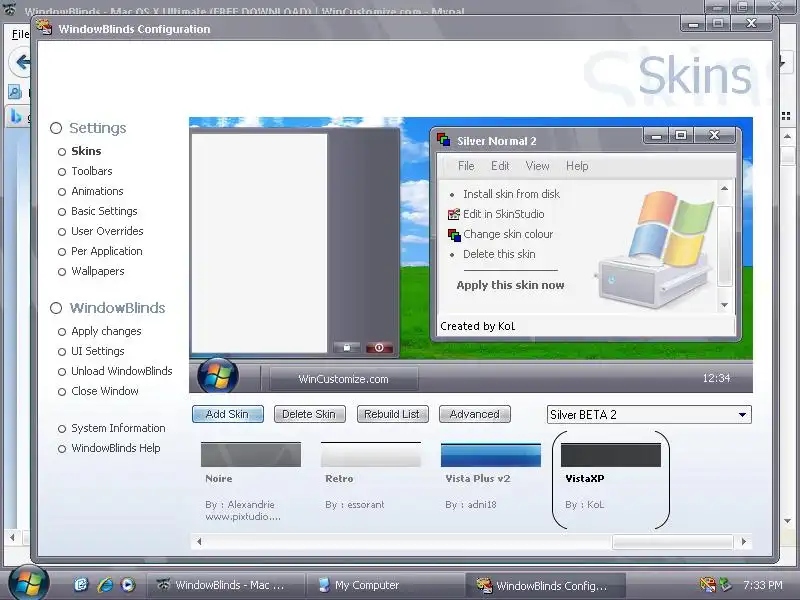Open Help menu in preview window

click(577, 166)
